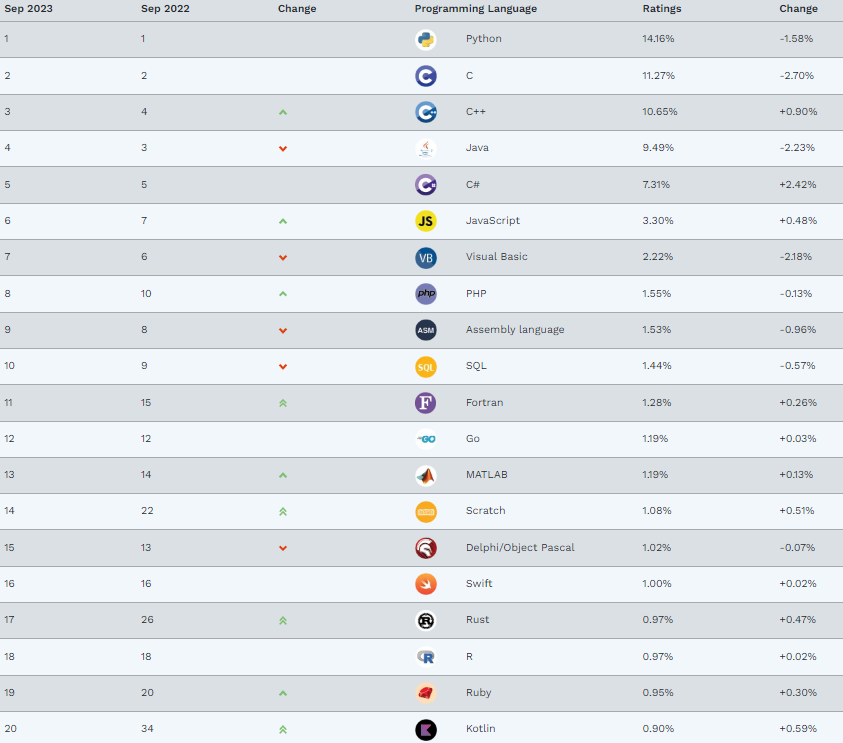This screenshot has width=843, height=743.
Task: Click the Rust gear logo
Action: [426, 620]
